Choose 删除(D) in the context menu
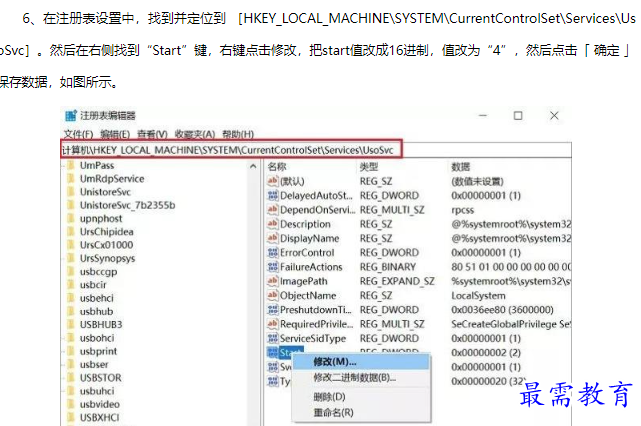The width and height of the screenshot is (641, 426). tap(361, 397)
